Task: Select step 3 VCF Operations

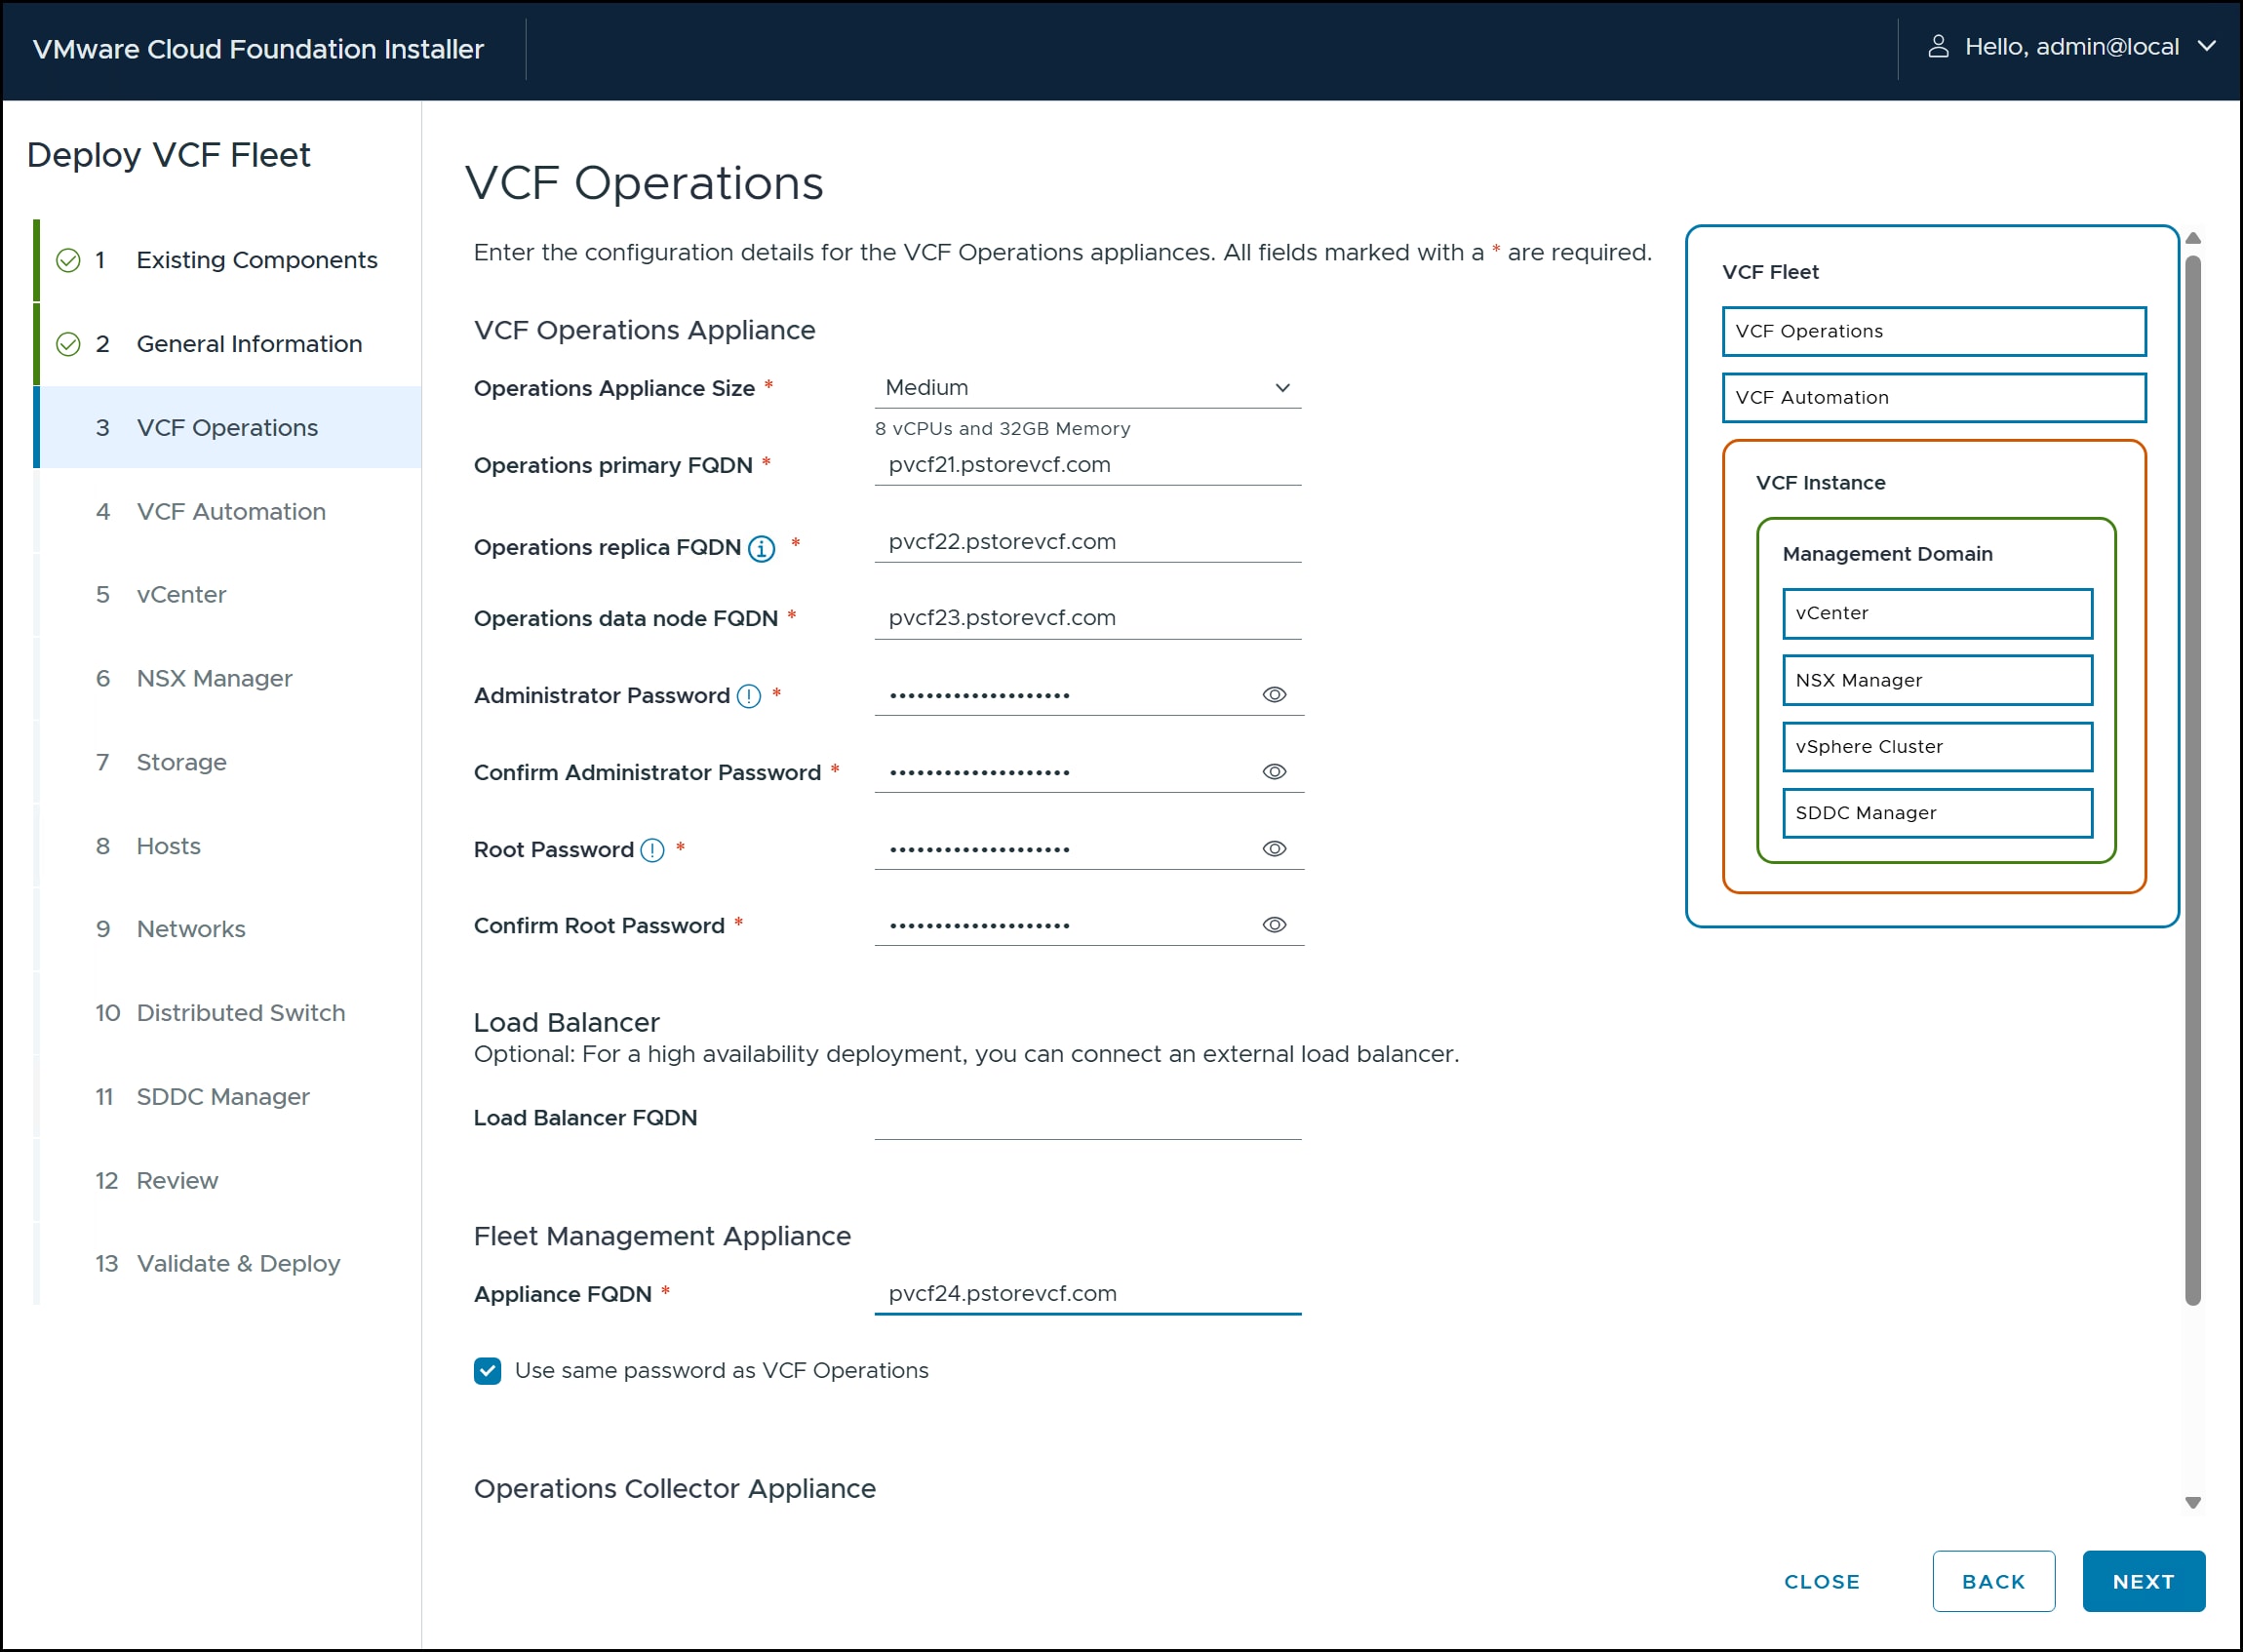Action: click(x=229, y=428)
